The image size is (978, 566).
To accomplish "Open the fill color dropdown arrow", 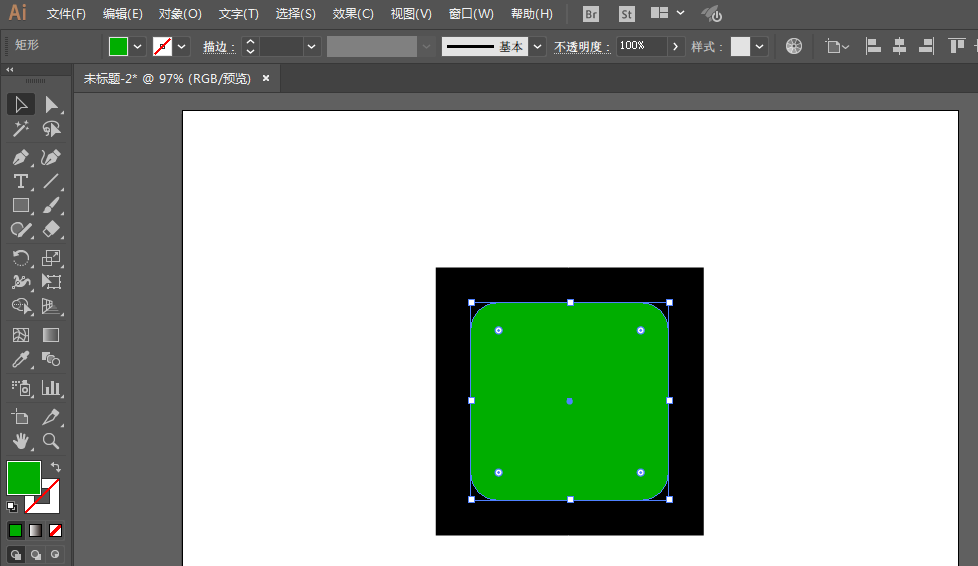I will 138,47.
